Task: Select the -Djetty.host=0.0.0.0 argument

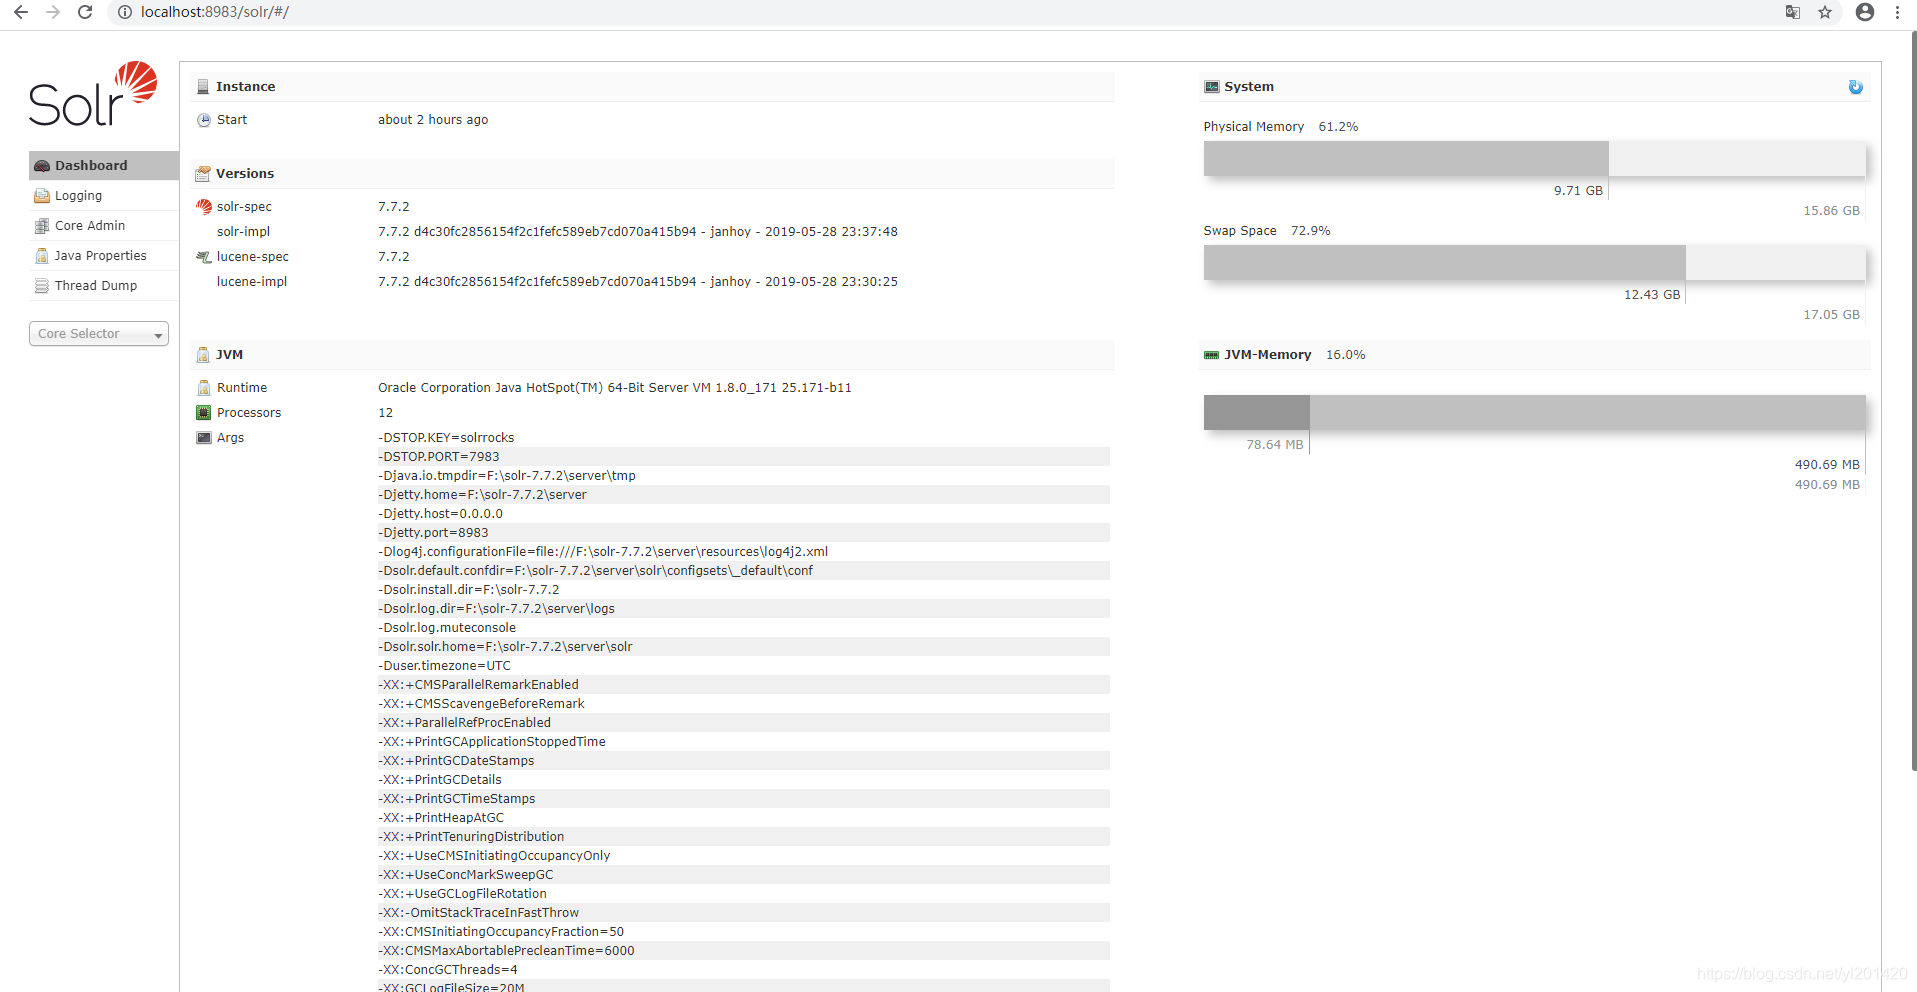Action: click(x=440, y=514)
